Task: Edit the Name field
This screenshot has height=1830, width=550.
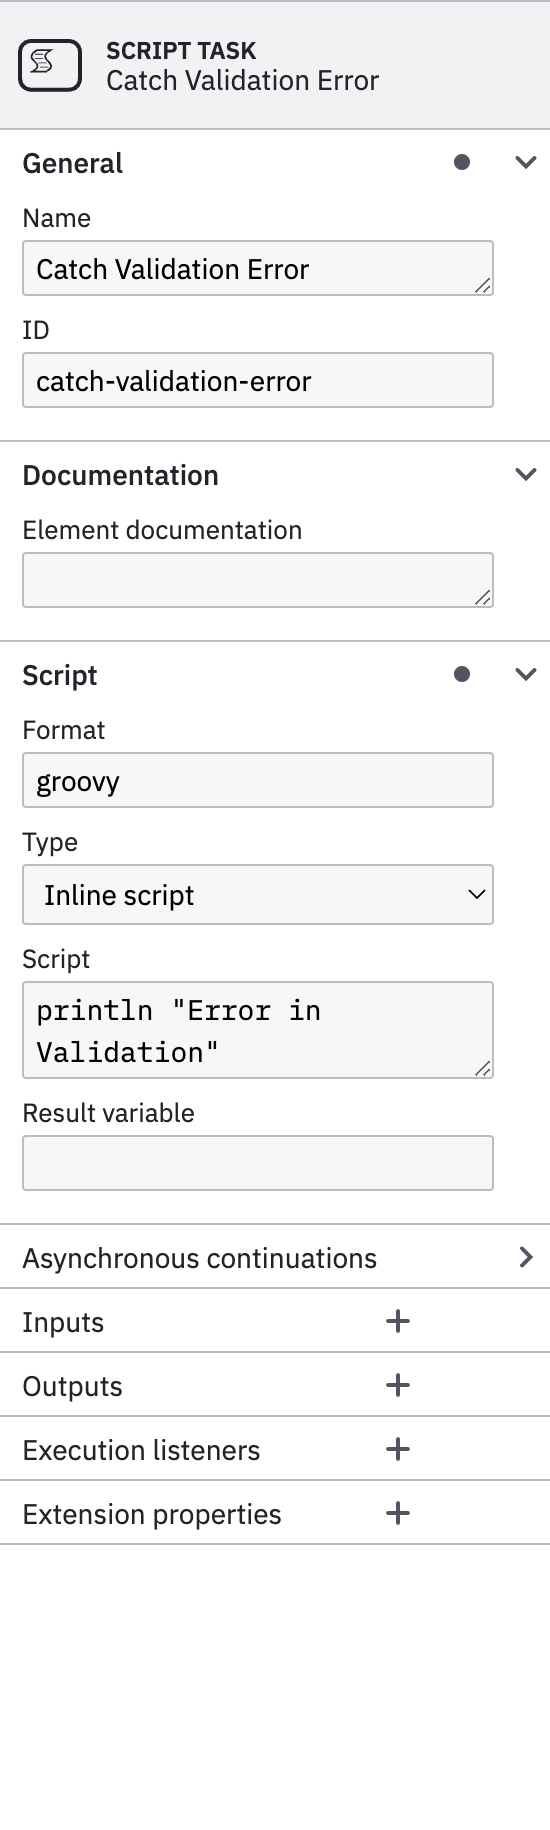Action: point(258,268)
